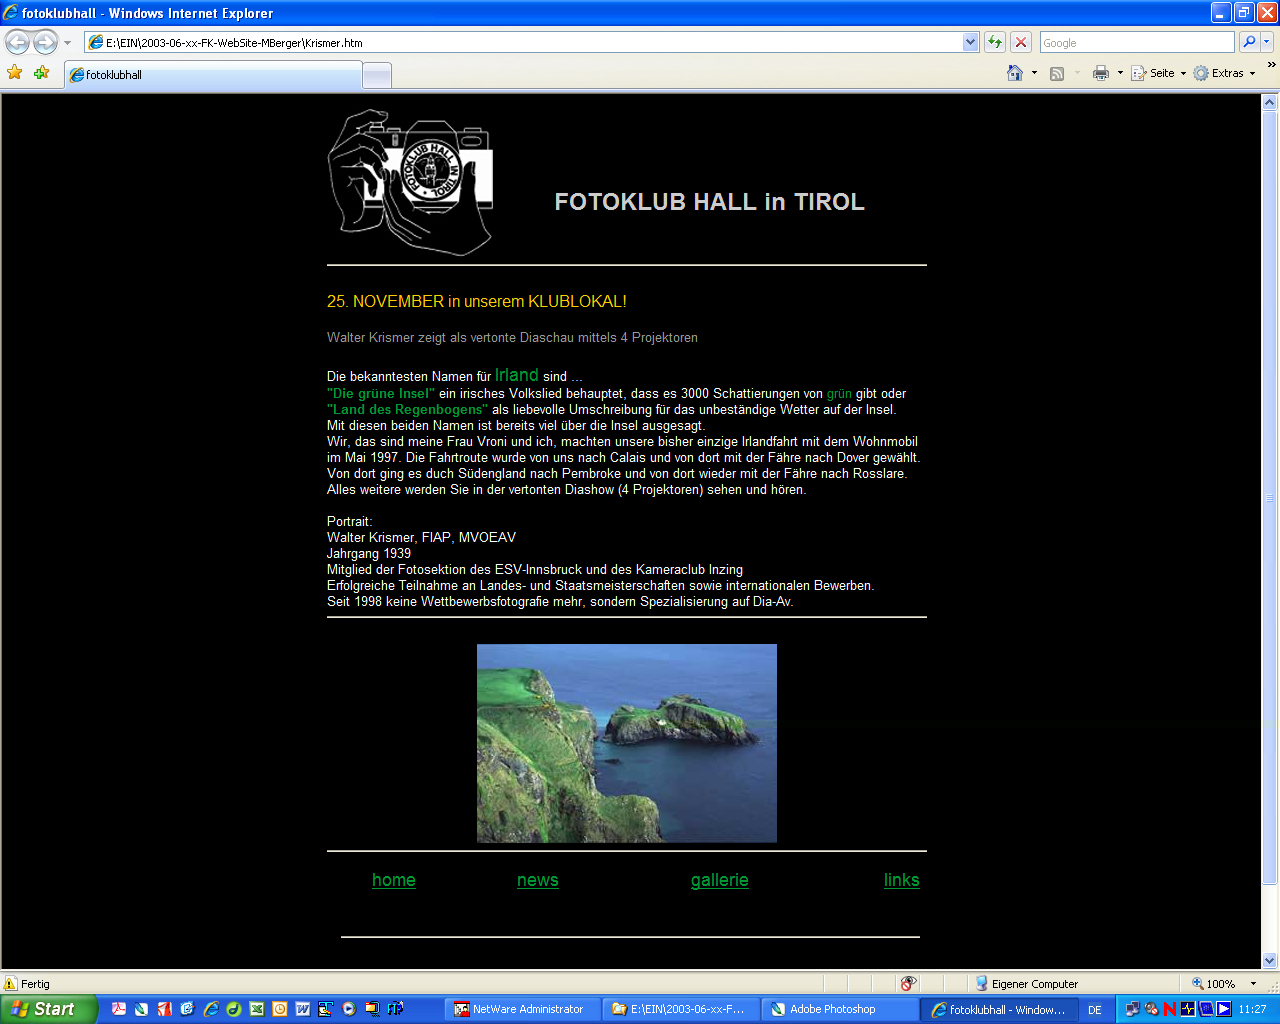
Task: Open the recent pages dropdown beside navigation arrows
Action: [67, 43]
